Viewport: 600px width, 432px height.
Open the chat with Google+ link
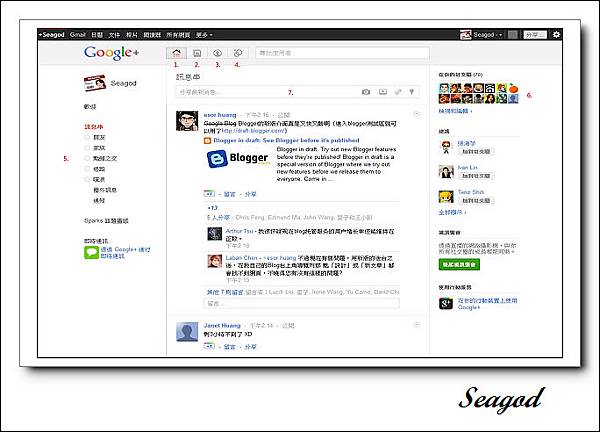[x=126, y=253]
